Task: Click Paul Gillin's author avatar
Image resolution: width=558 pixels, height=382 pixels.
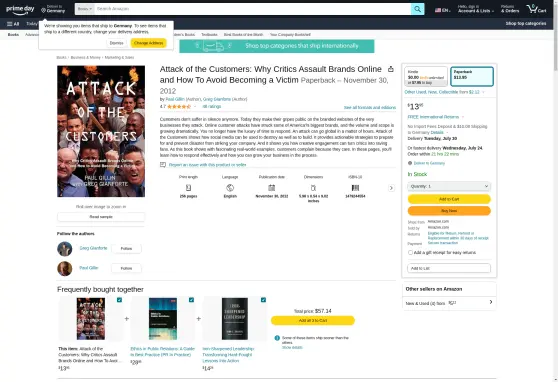Action: point(65,269)
